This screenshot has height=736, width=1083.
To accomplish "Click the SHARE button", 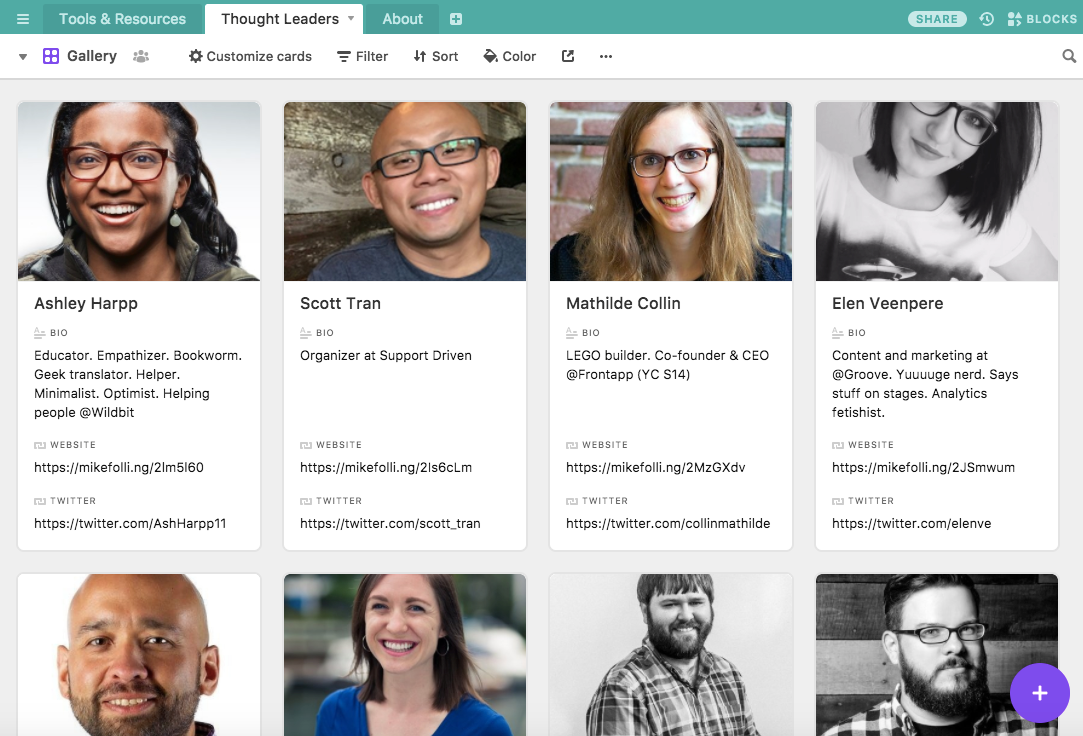I will pos(936,18).
